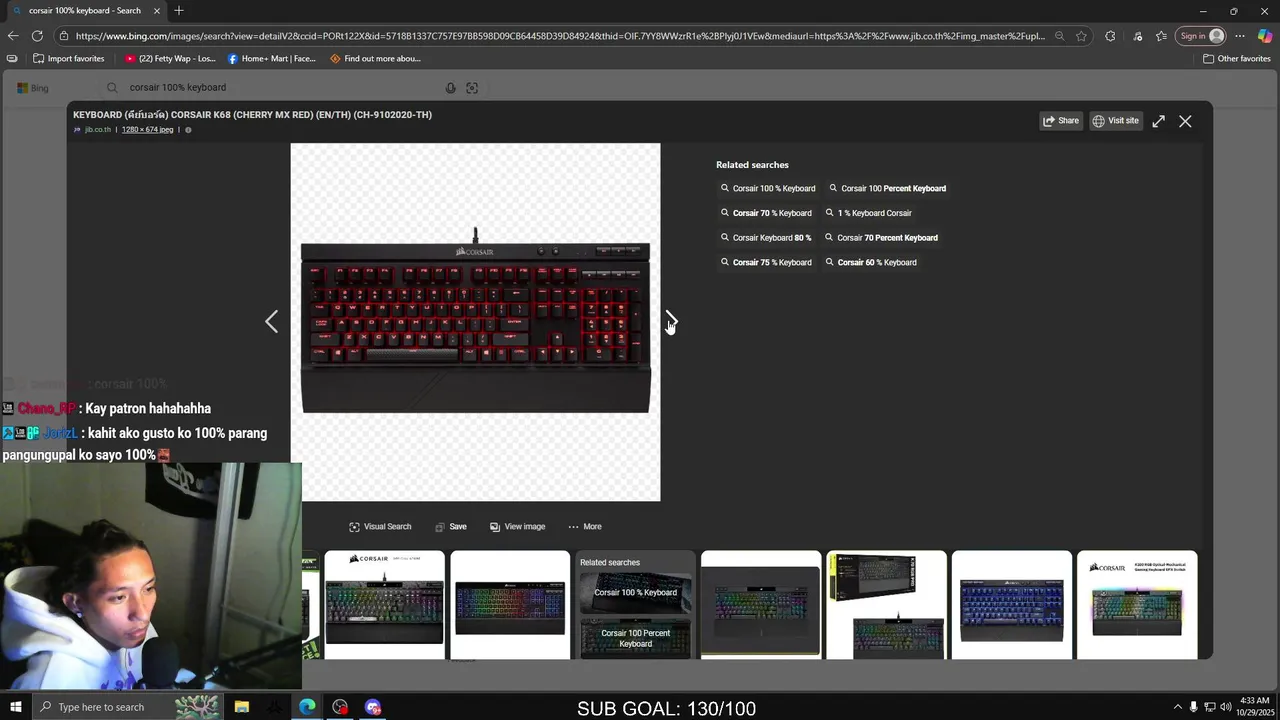Close the image detail overlay
The width and height of the screenshot is (1280, 720).
click(1185, 121)
